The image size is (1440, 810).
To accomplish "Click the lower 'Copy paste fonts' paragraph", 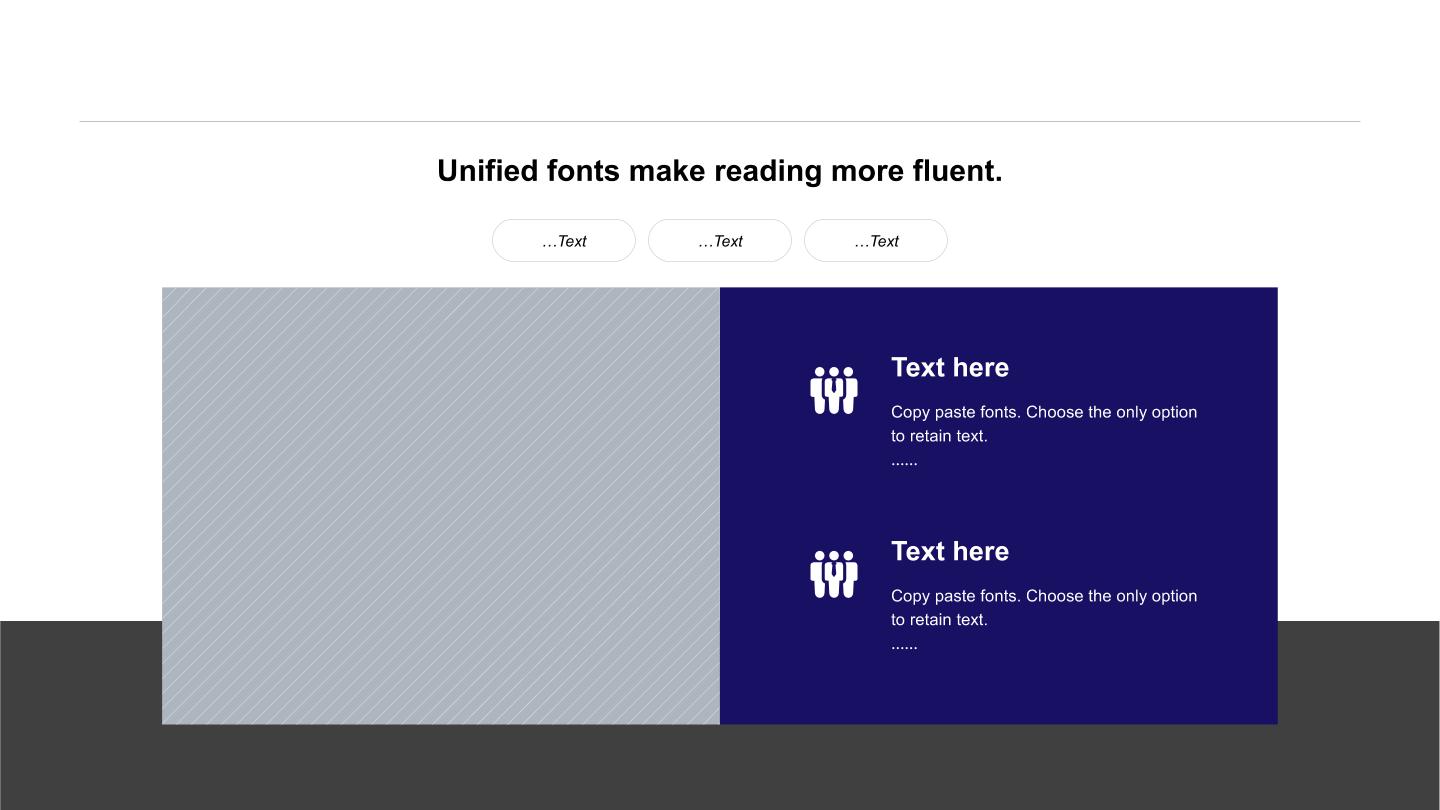I will pos(1044,620).
